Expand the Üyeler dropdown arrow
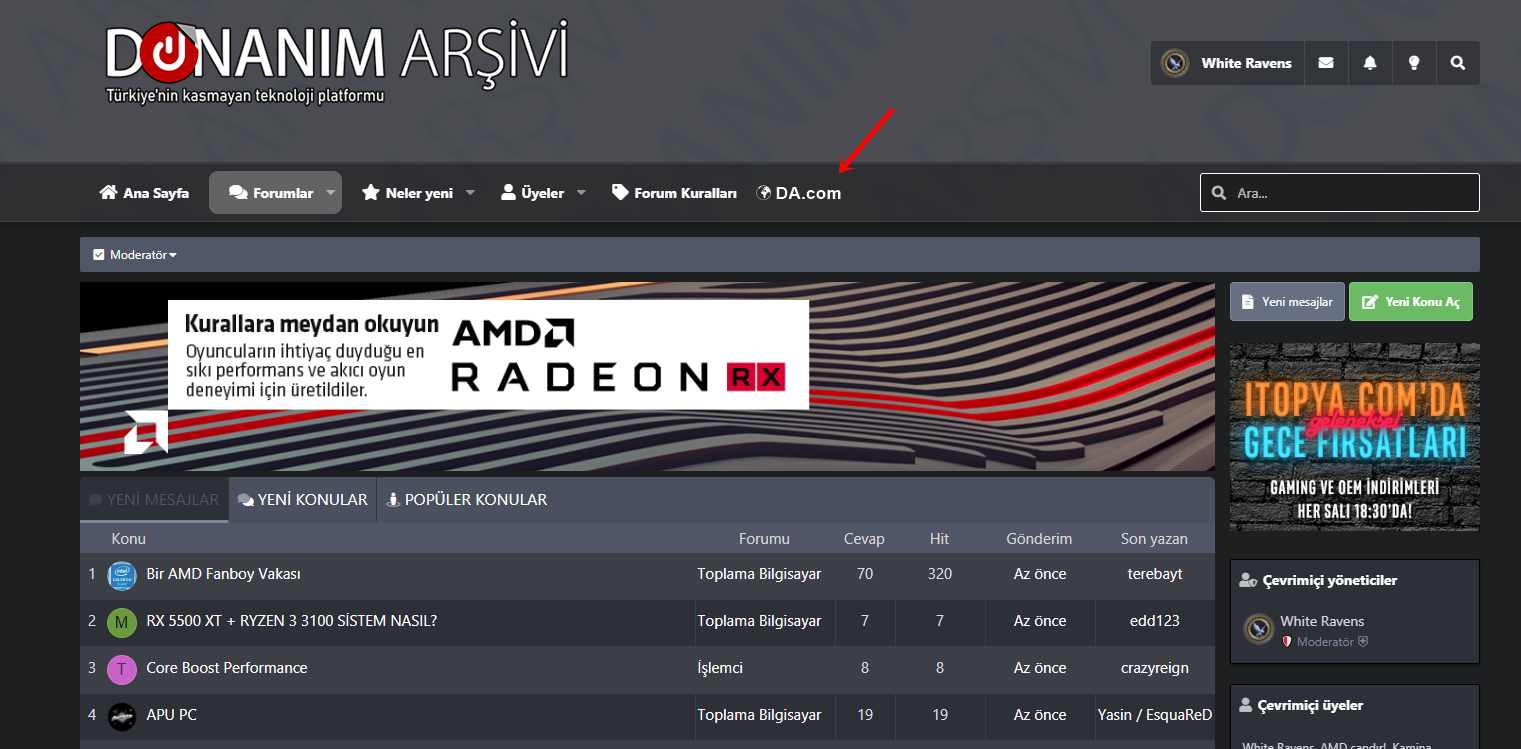The height and width of the screenshot is (749, 1521). pos(581,193)
